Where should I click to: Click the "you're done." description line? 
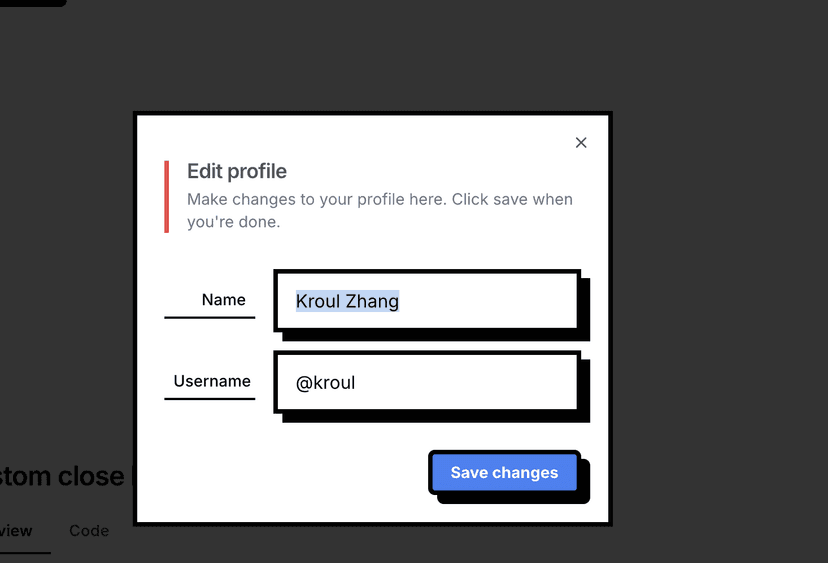pos(233,222)
